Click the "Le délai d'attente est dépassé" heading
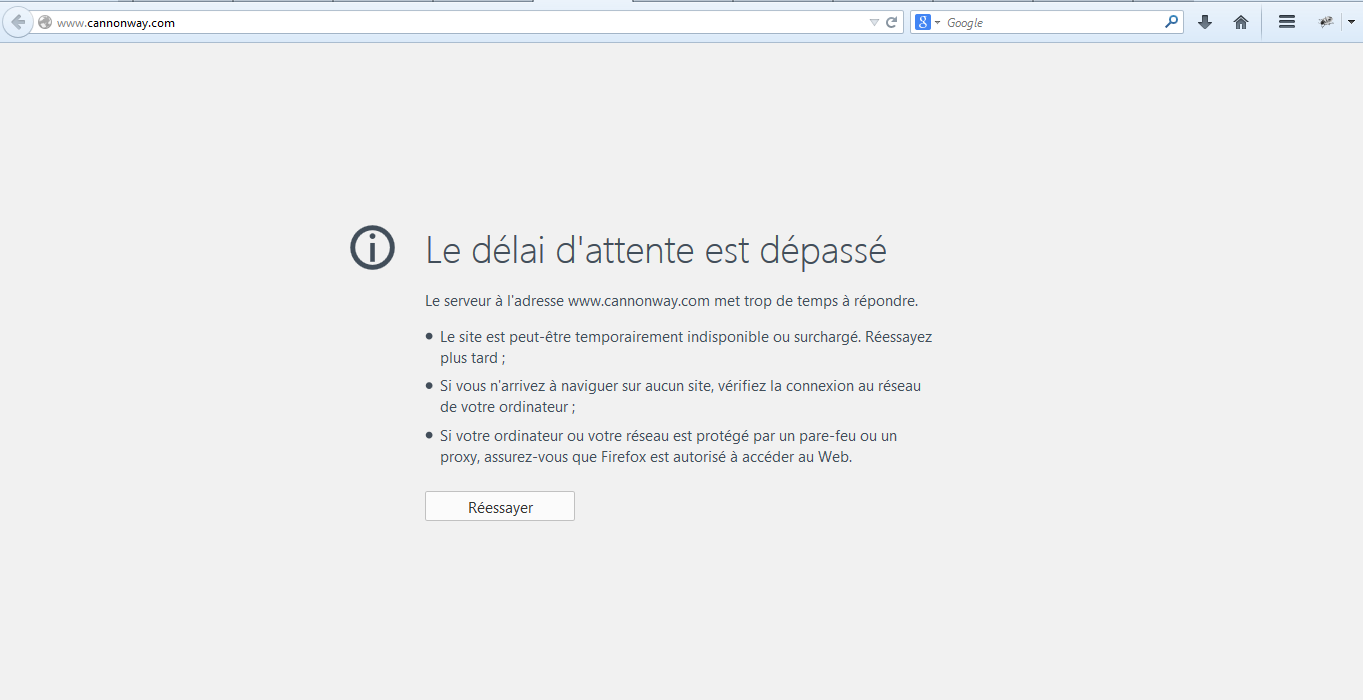The height and width of the screenshot is (700, 1363). tap(656, 250)
